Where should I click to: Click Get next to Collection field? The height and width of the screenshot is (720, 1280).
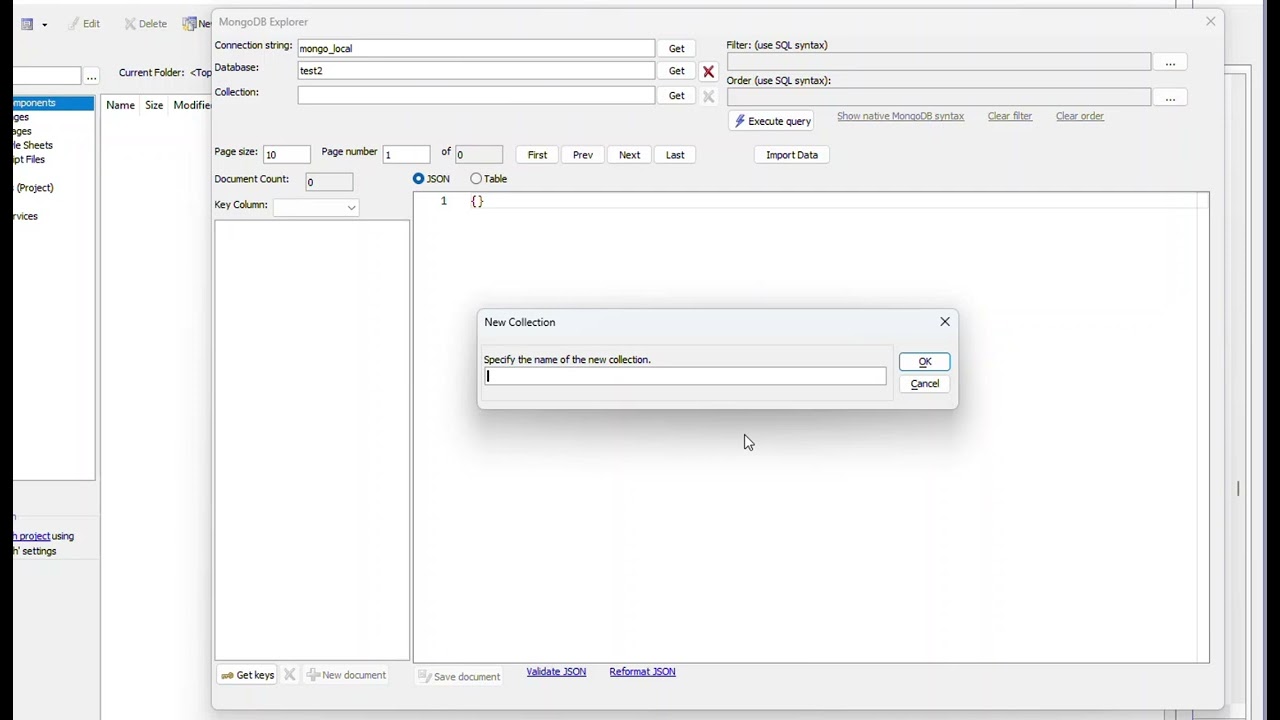coord(677,96)
